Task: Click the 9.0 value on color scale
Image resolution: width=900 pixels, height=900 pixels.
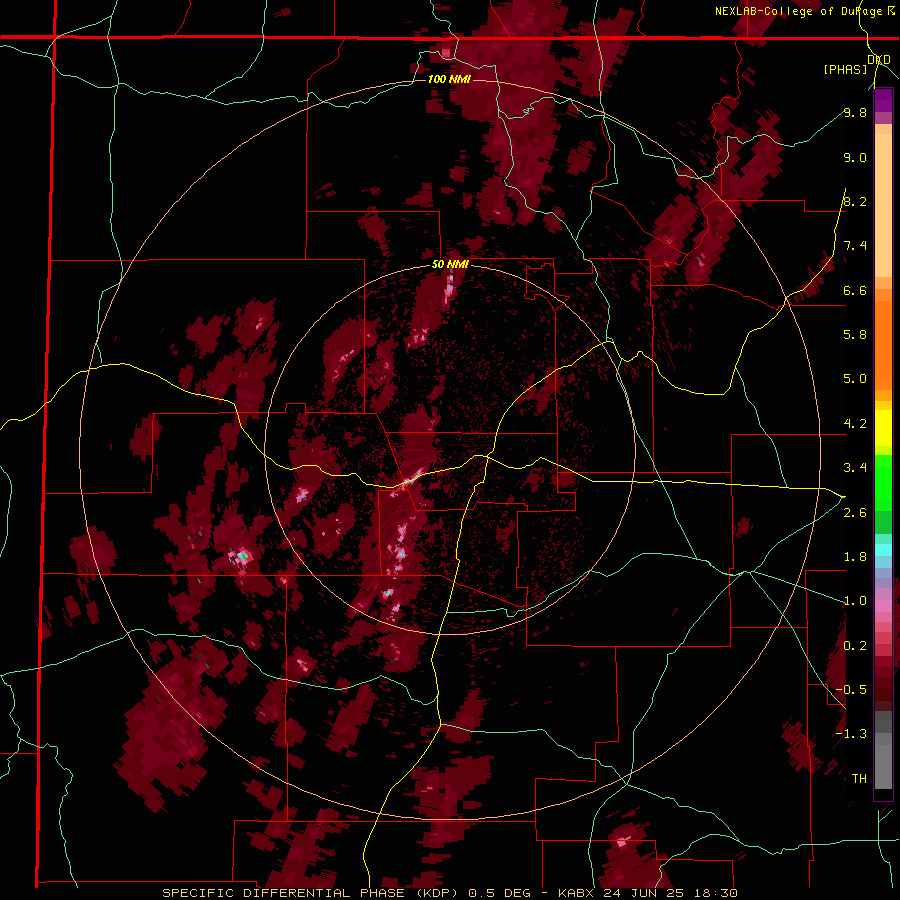Action: (x=855, y=157)
